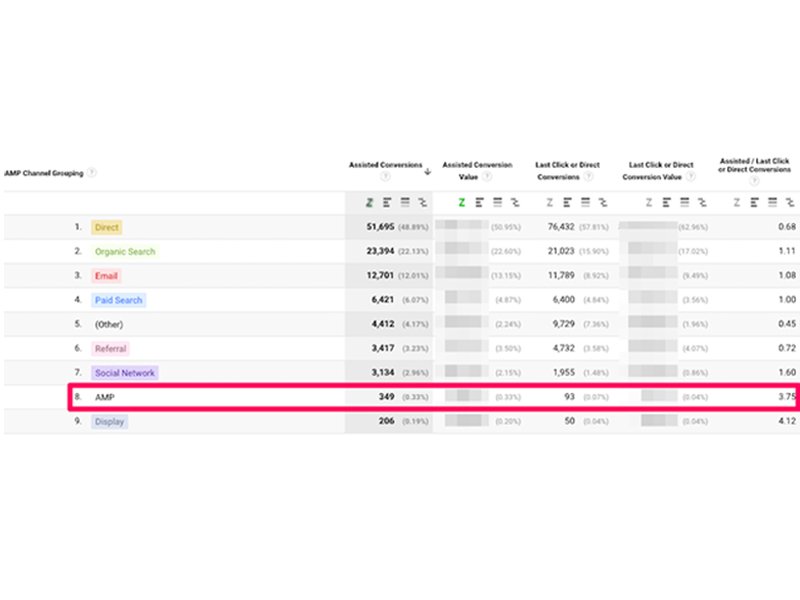Click rightmost zigzag icon under Assisted / Last Click column

tap(788, 202)
